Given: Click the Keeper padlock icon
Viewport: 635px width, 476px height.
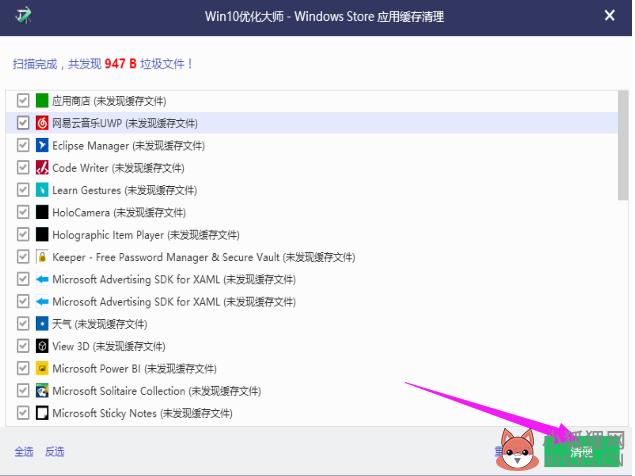Looking at the screenshot, I should tap(42, 256).
